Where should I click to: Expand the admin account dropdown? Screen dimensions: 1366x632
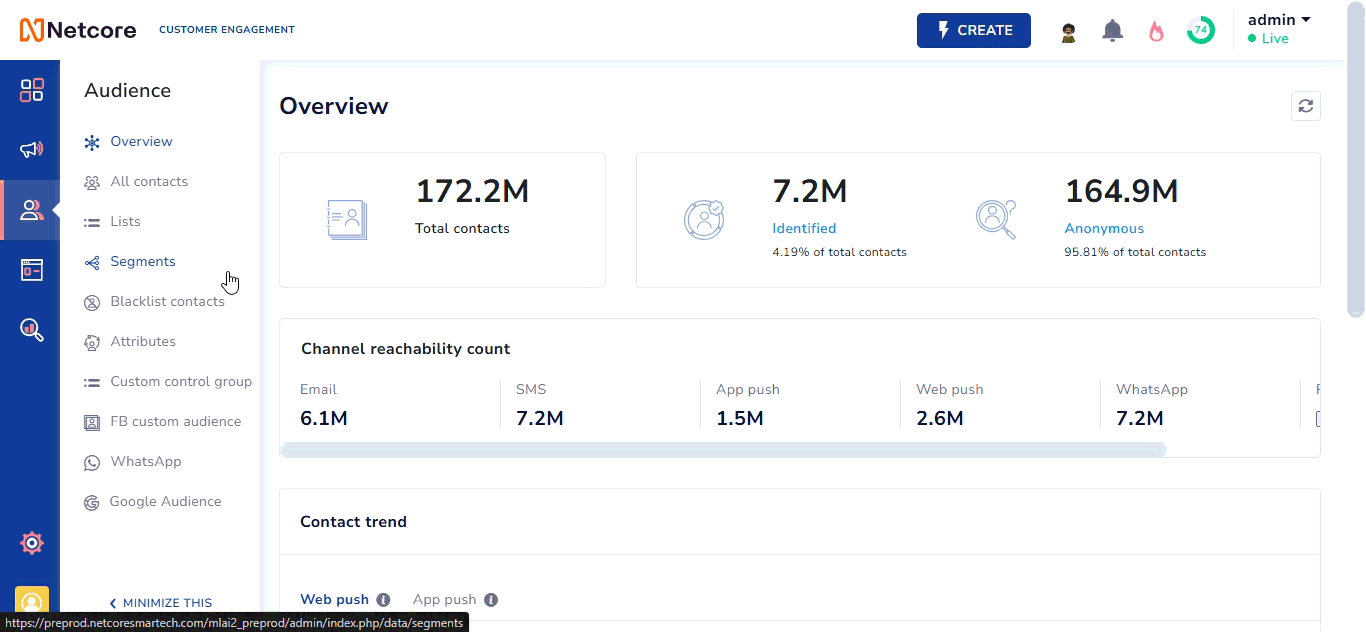pyautogui.click(x=1279, y=20)
